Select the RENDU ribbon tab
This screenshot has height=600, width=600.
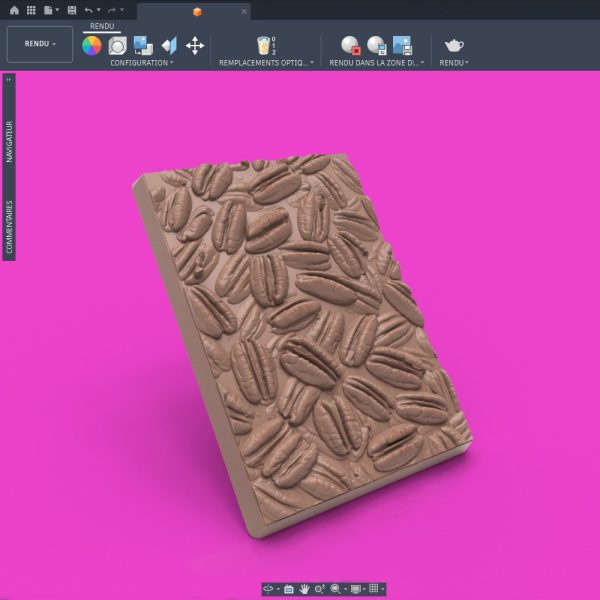(x=102, y=26)
